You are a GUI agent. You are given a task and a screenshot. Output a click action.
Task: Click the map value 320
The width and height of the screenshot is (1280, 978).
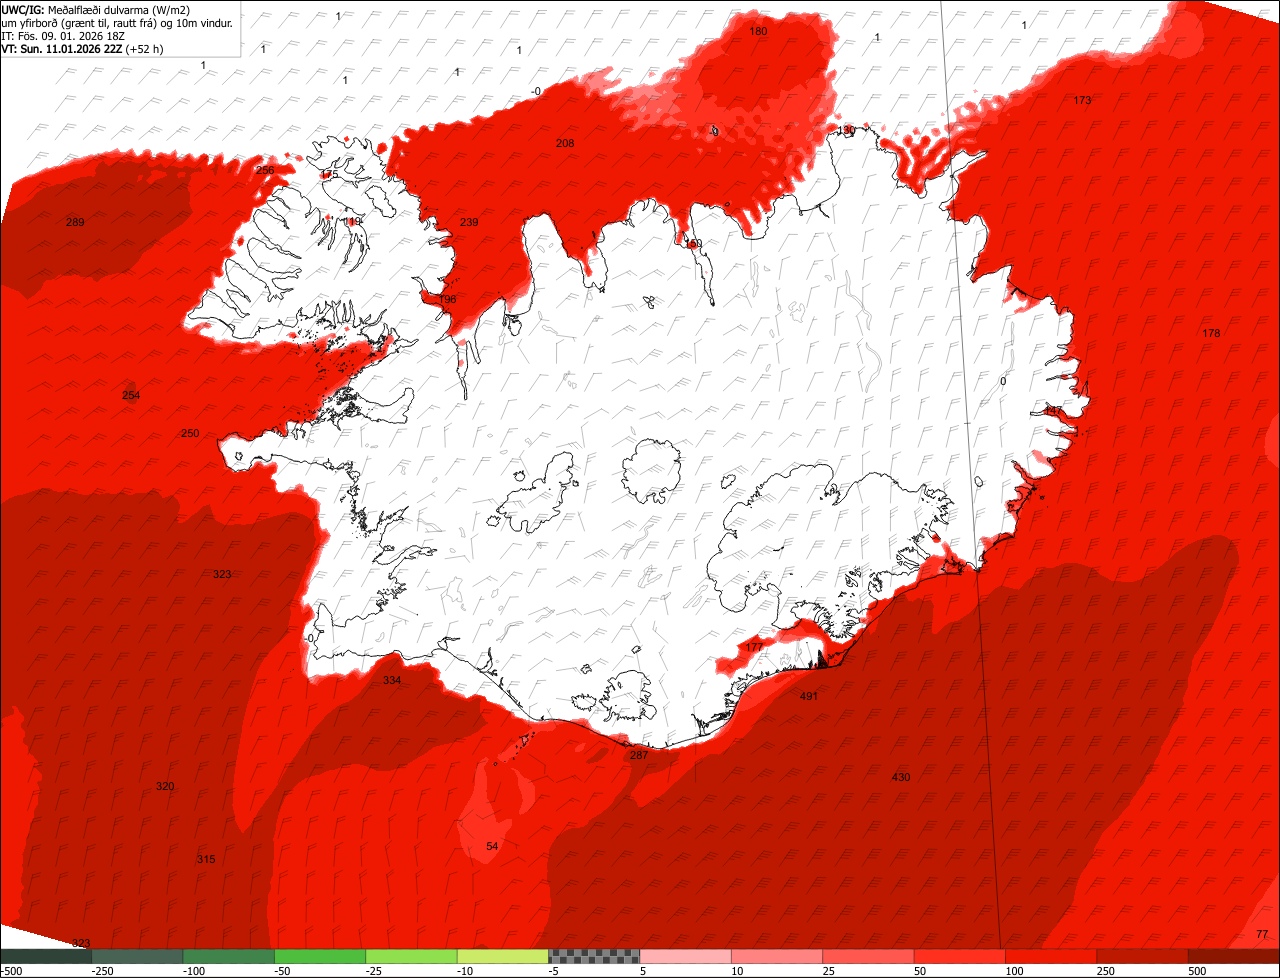pyautogui.click(x=165, y=787)
